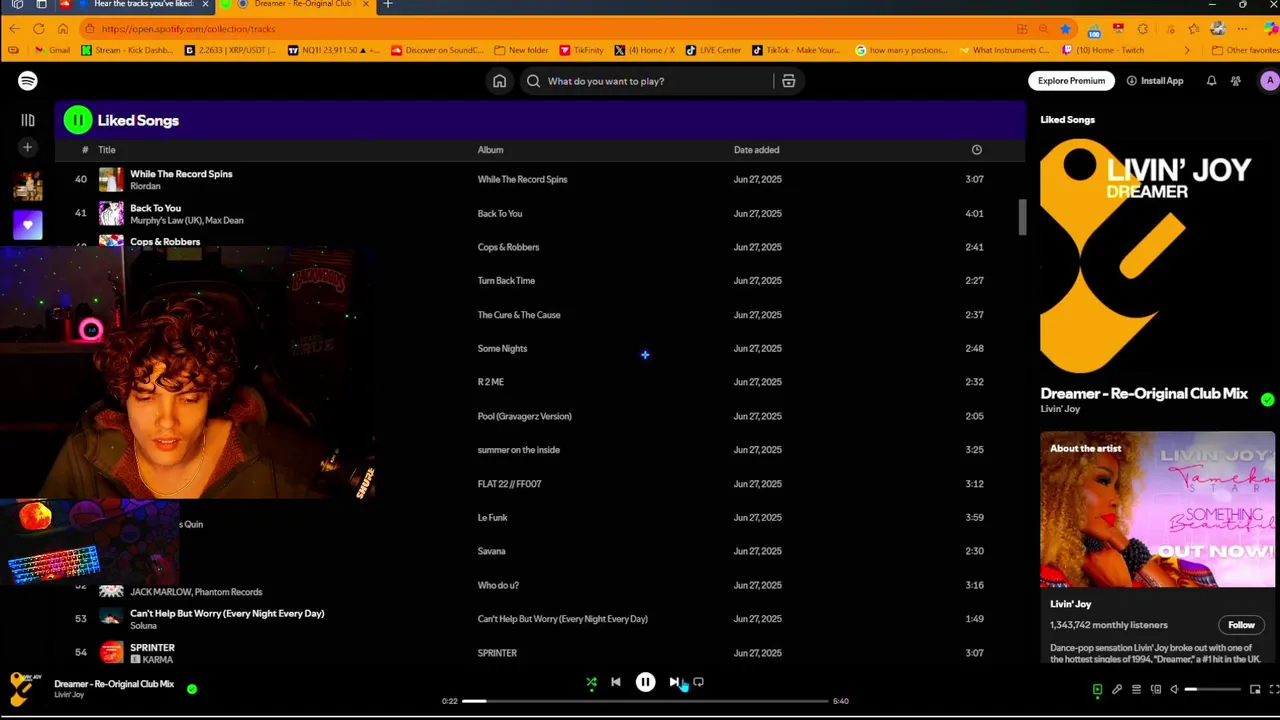This screenshot has width=1280, height=720.
Task: Follow the artist Livin' Joy
Action: coord(1241,625)
